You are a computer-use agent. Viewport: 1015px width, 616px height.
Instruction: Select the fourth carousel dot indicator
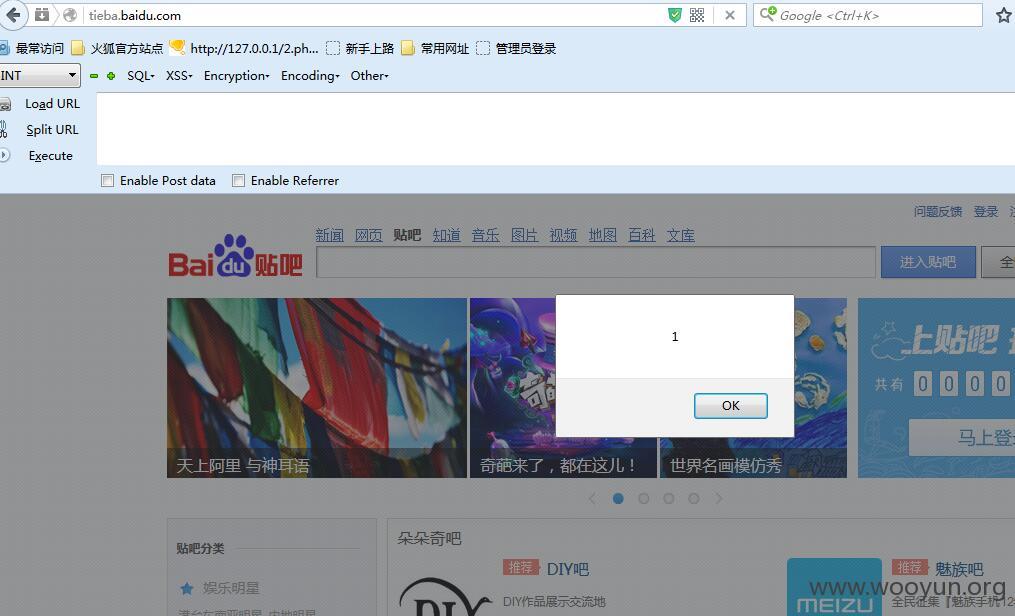pos(694,498)
